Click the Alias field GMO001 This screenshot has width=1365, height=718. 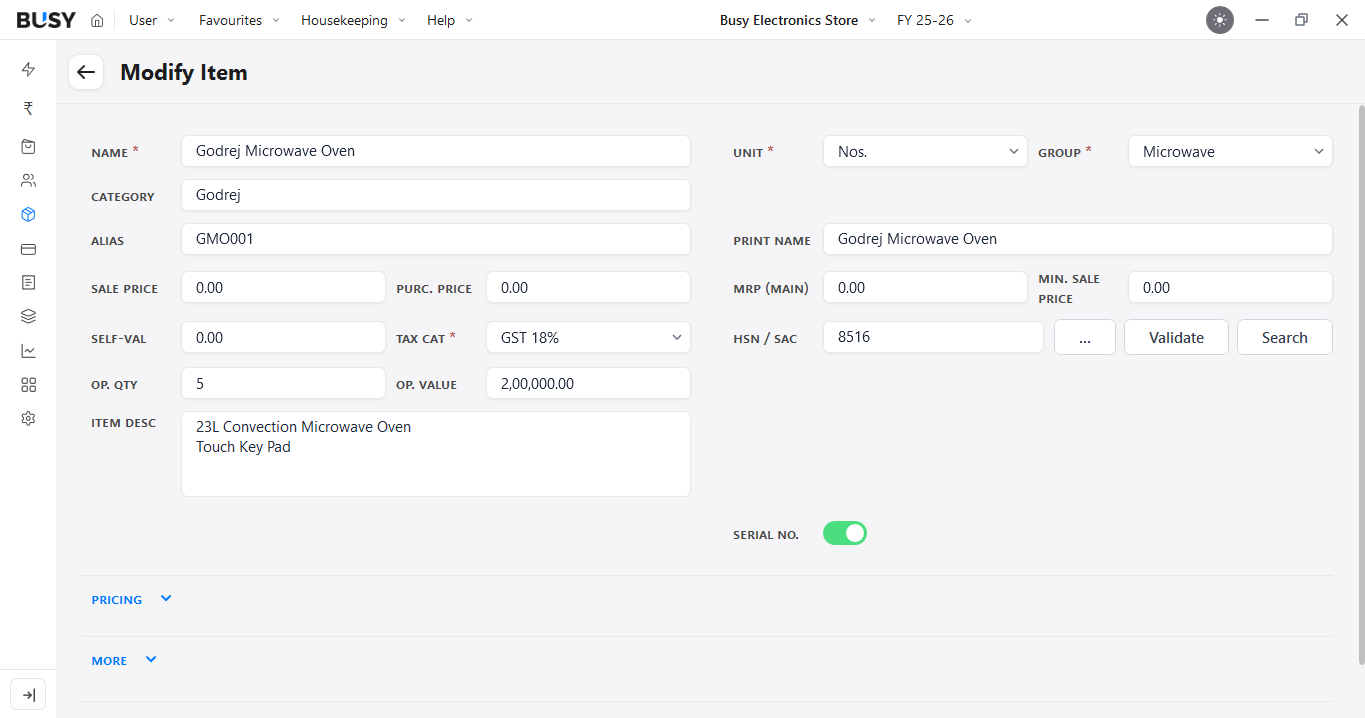click(436, 239)
